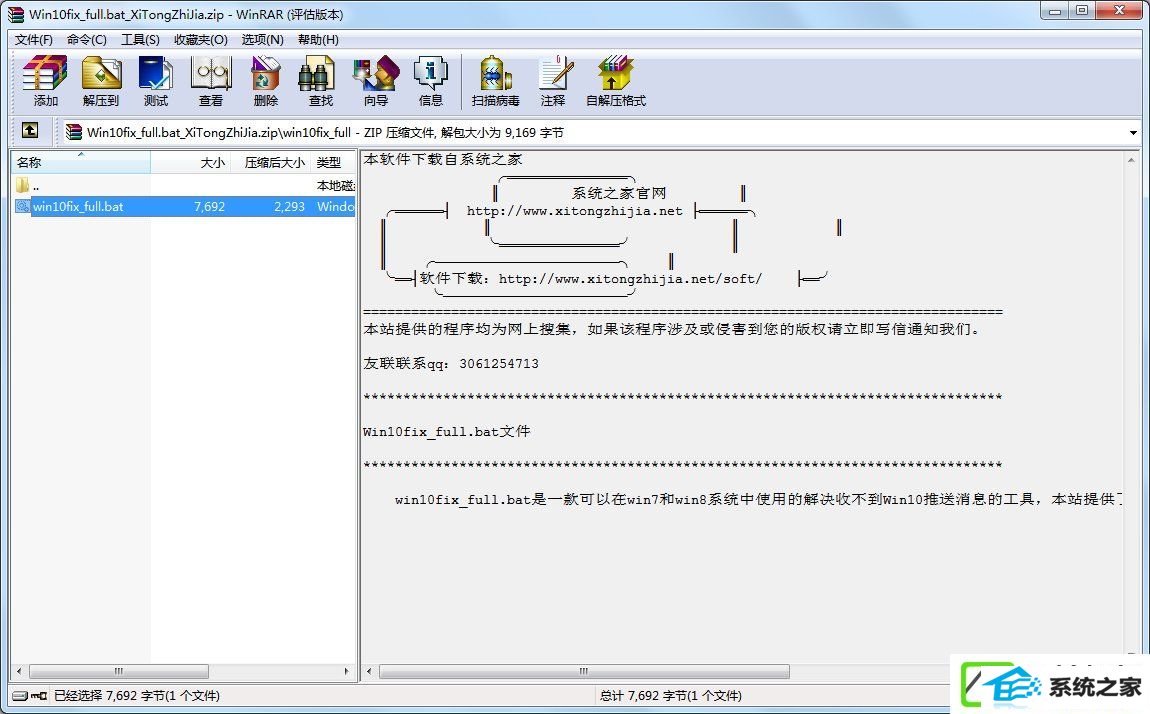Click the 添加 (Add) toolbar icon
Screen dimensions: 1150x714
(45, 81)
